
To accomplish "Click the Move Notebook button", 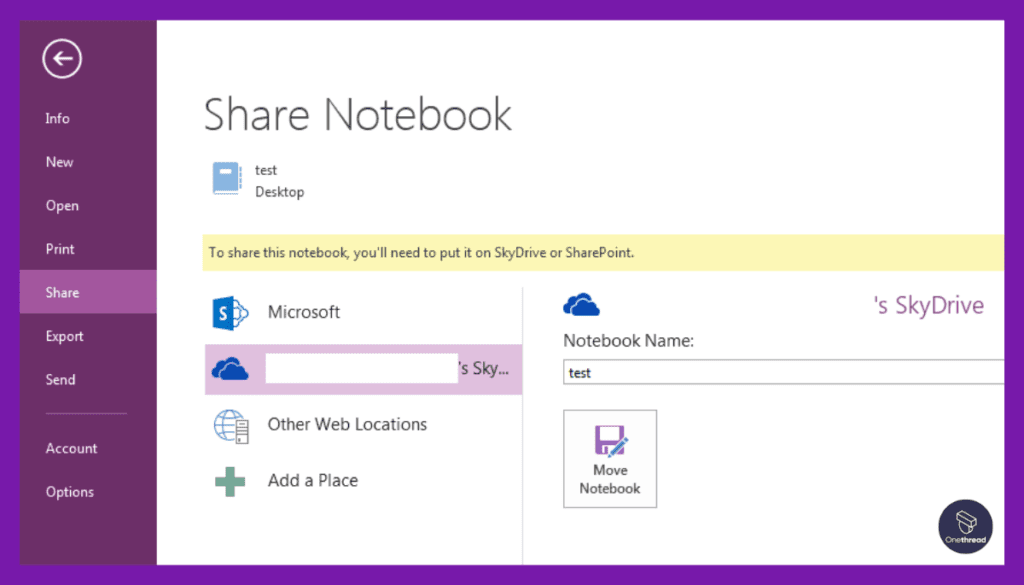I will (x=610, y=459).
